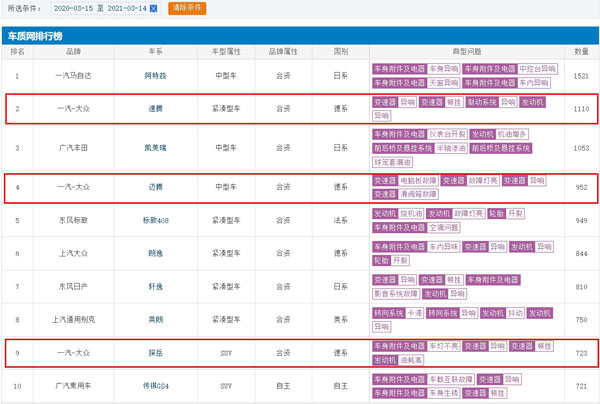Select the 发动机 抖动 issue tag
The width and height of the screenshot is (600, 404).
tap(502, 313)
